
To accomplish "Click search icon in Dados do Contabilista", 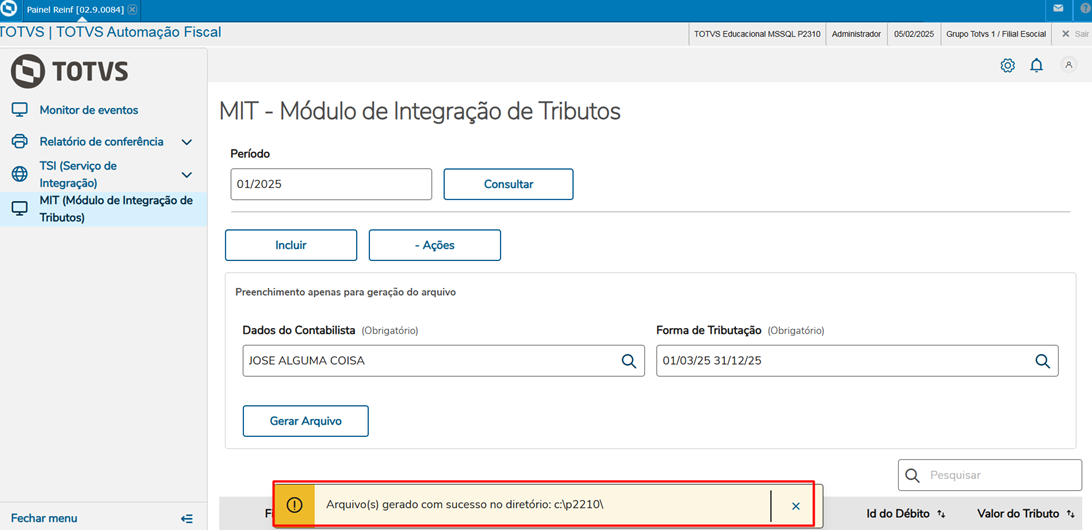I will (x=628, y=361).
